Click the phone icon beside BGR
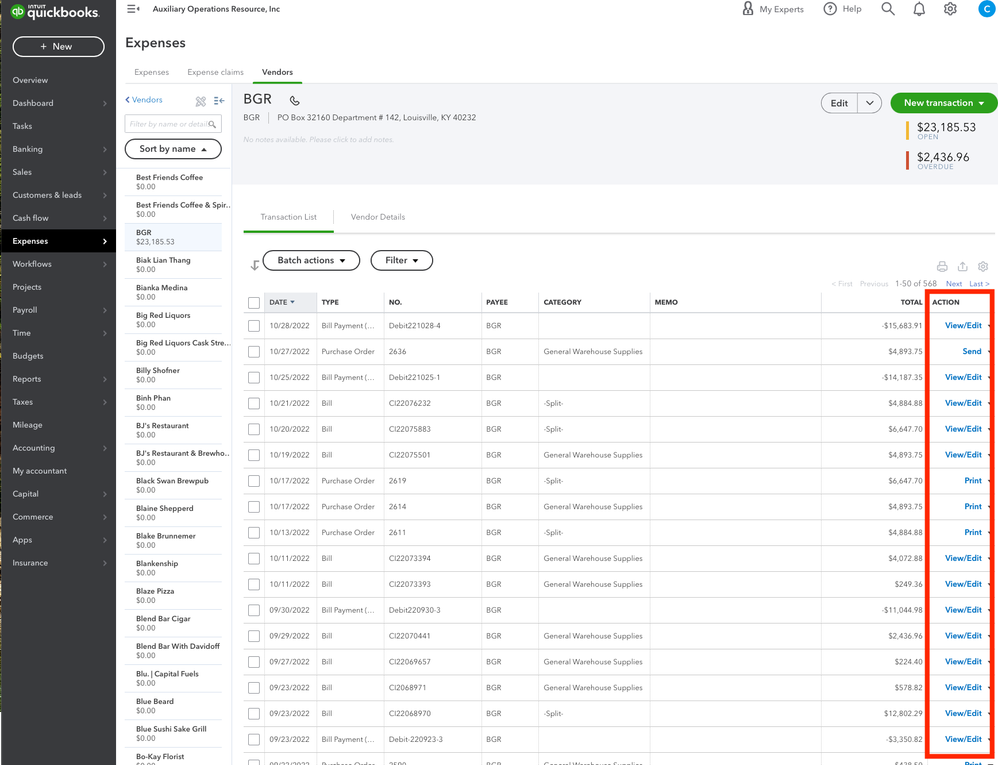The width and height of the screenshot is (998, 765). click(x=294, y=100)
